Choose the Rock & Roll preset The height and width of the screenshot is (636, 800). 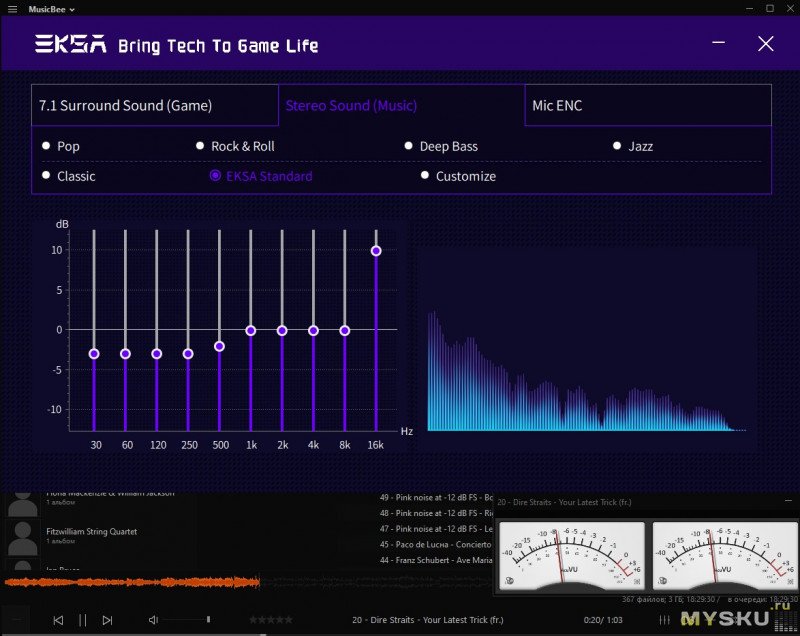click(x=201, y=146)
